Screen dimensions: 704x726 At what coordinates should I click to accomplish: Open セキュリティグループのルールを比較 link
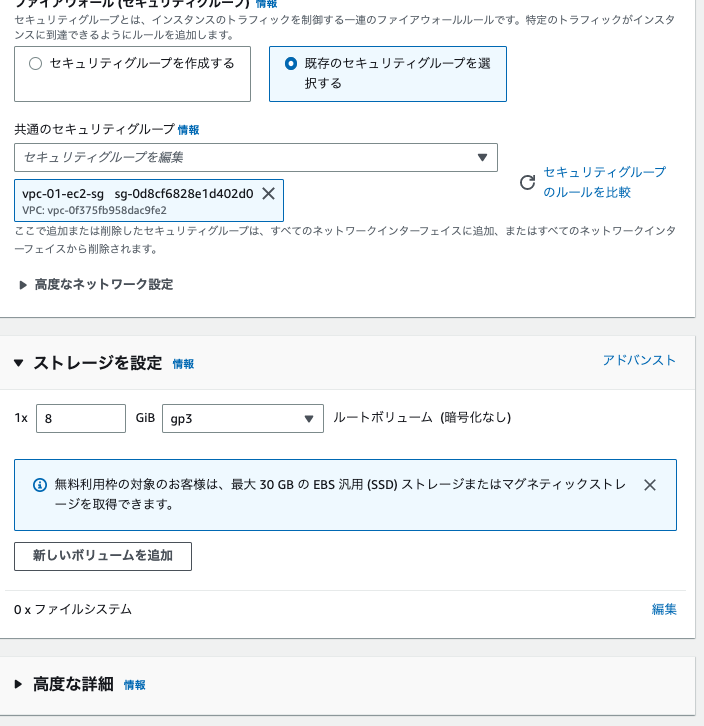(x=604, y=182)
